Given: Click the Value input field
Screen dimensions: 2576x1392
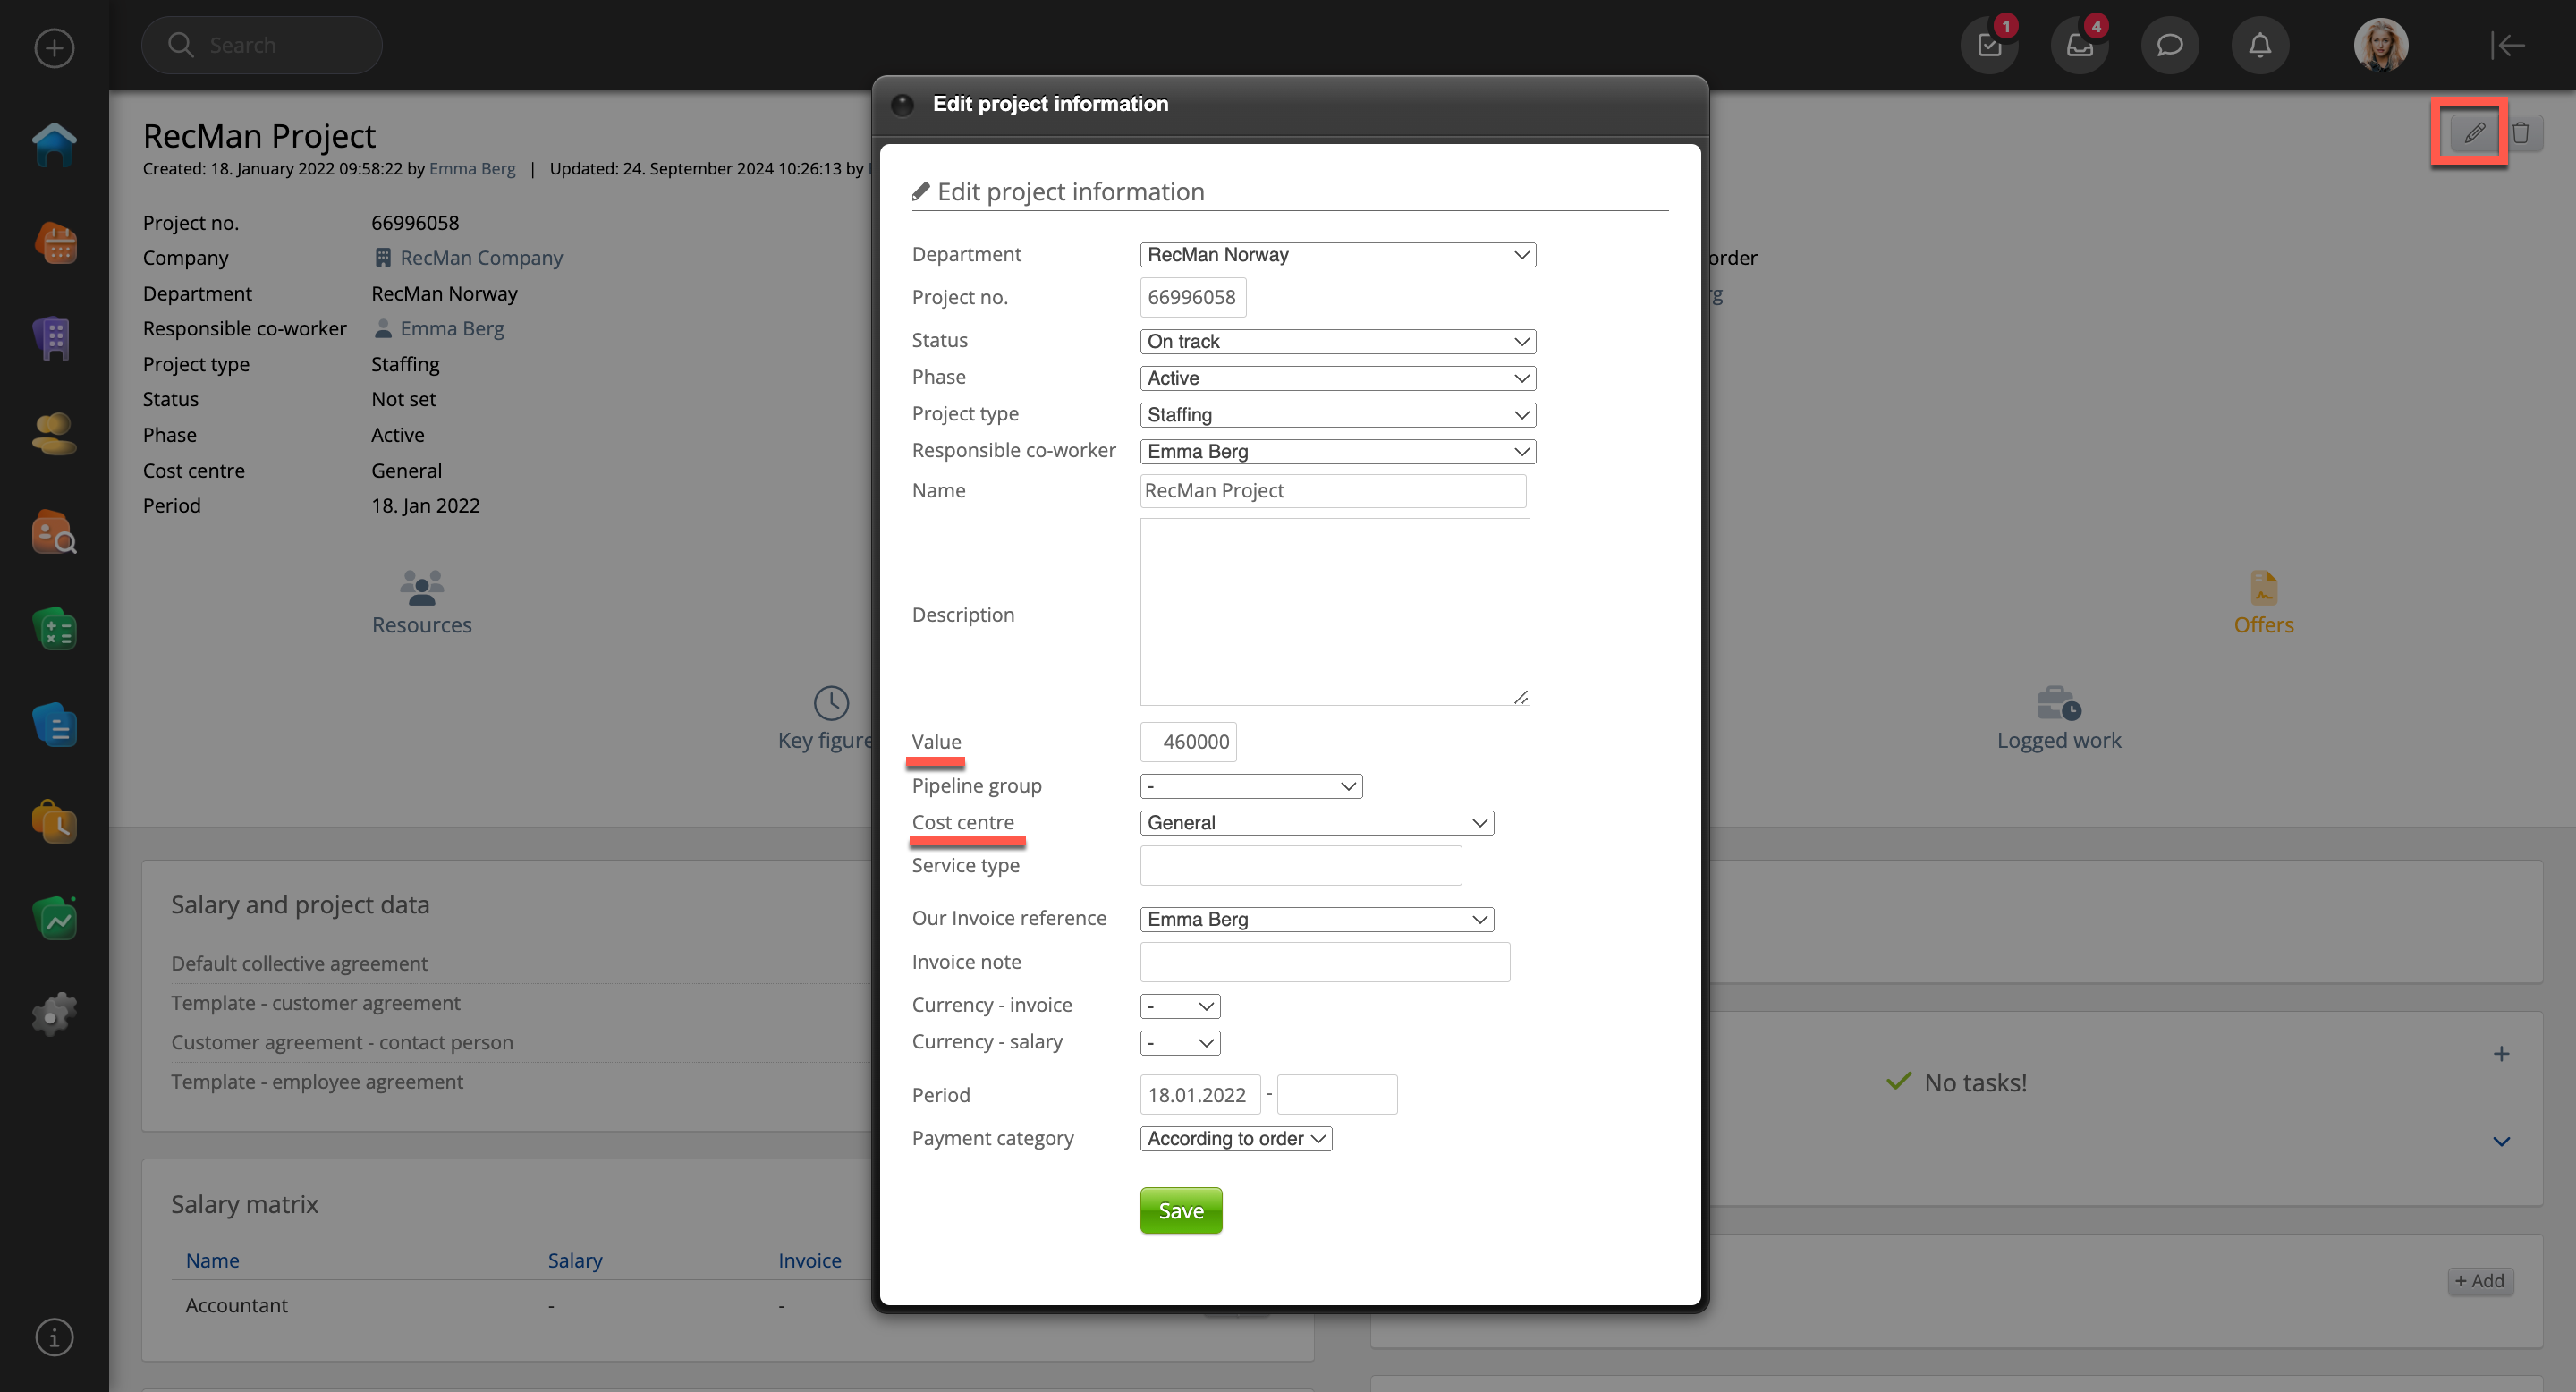Looking at the screenshot, I should (1188, 742).
